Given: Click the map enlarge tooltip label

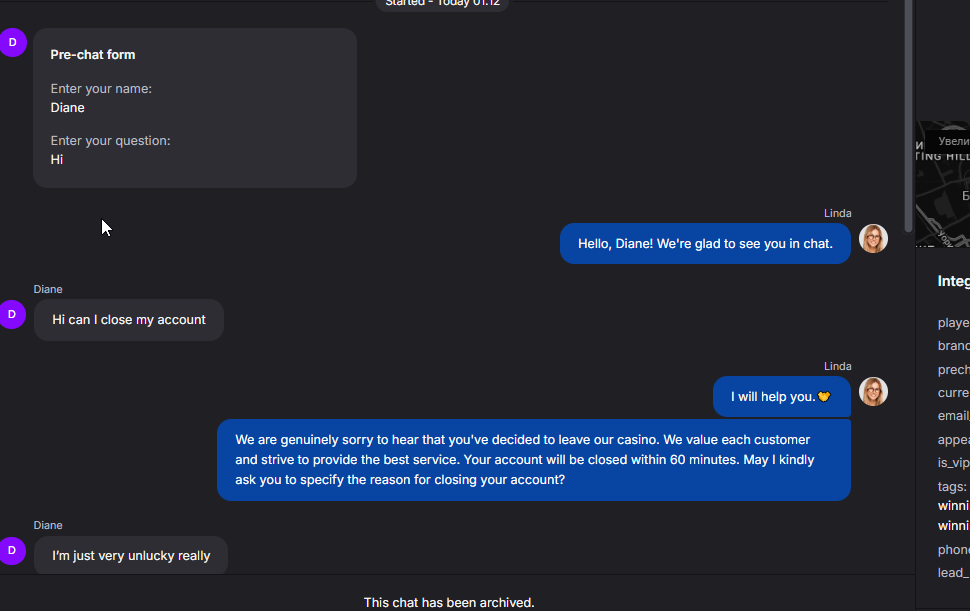Looking at the screenshot, I should pyautogui.click(x=953, y=142).
